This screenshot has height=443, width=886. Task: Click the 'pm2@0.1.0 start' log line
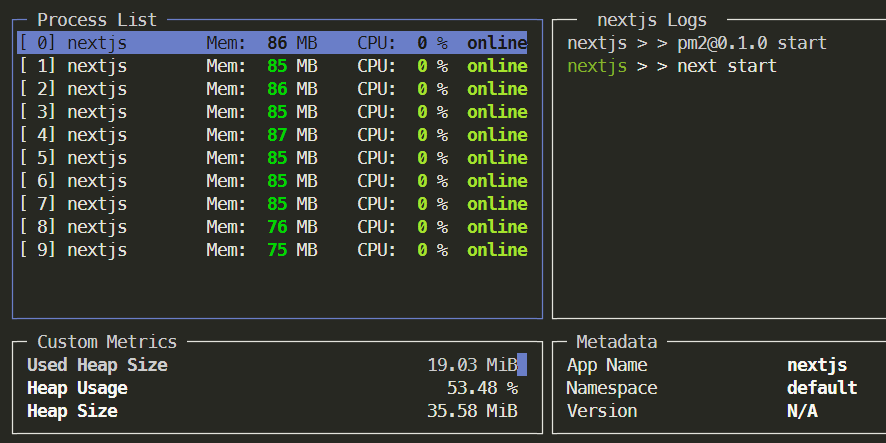click(x=697, y=43)
